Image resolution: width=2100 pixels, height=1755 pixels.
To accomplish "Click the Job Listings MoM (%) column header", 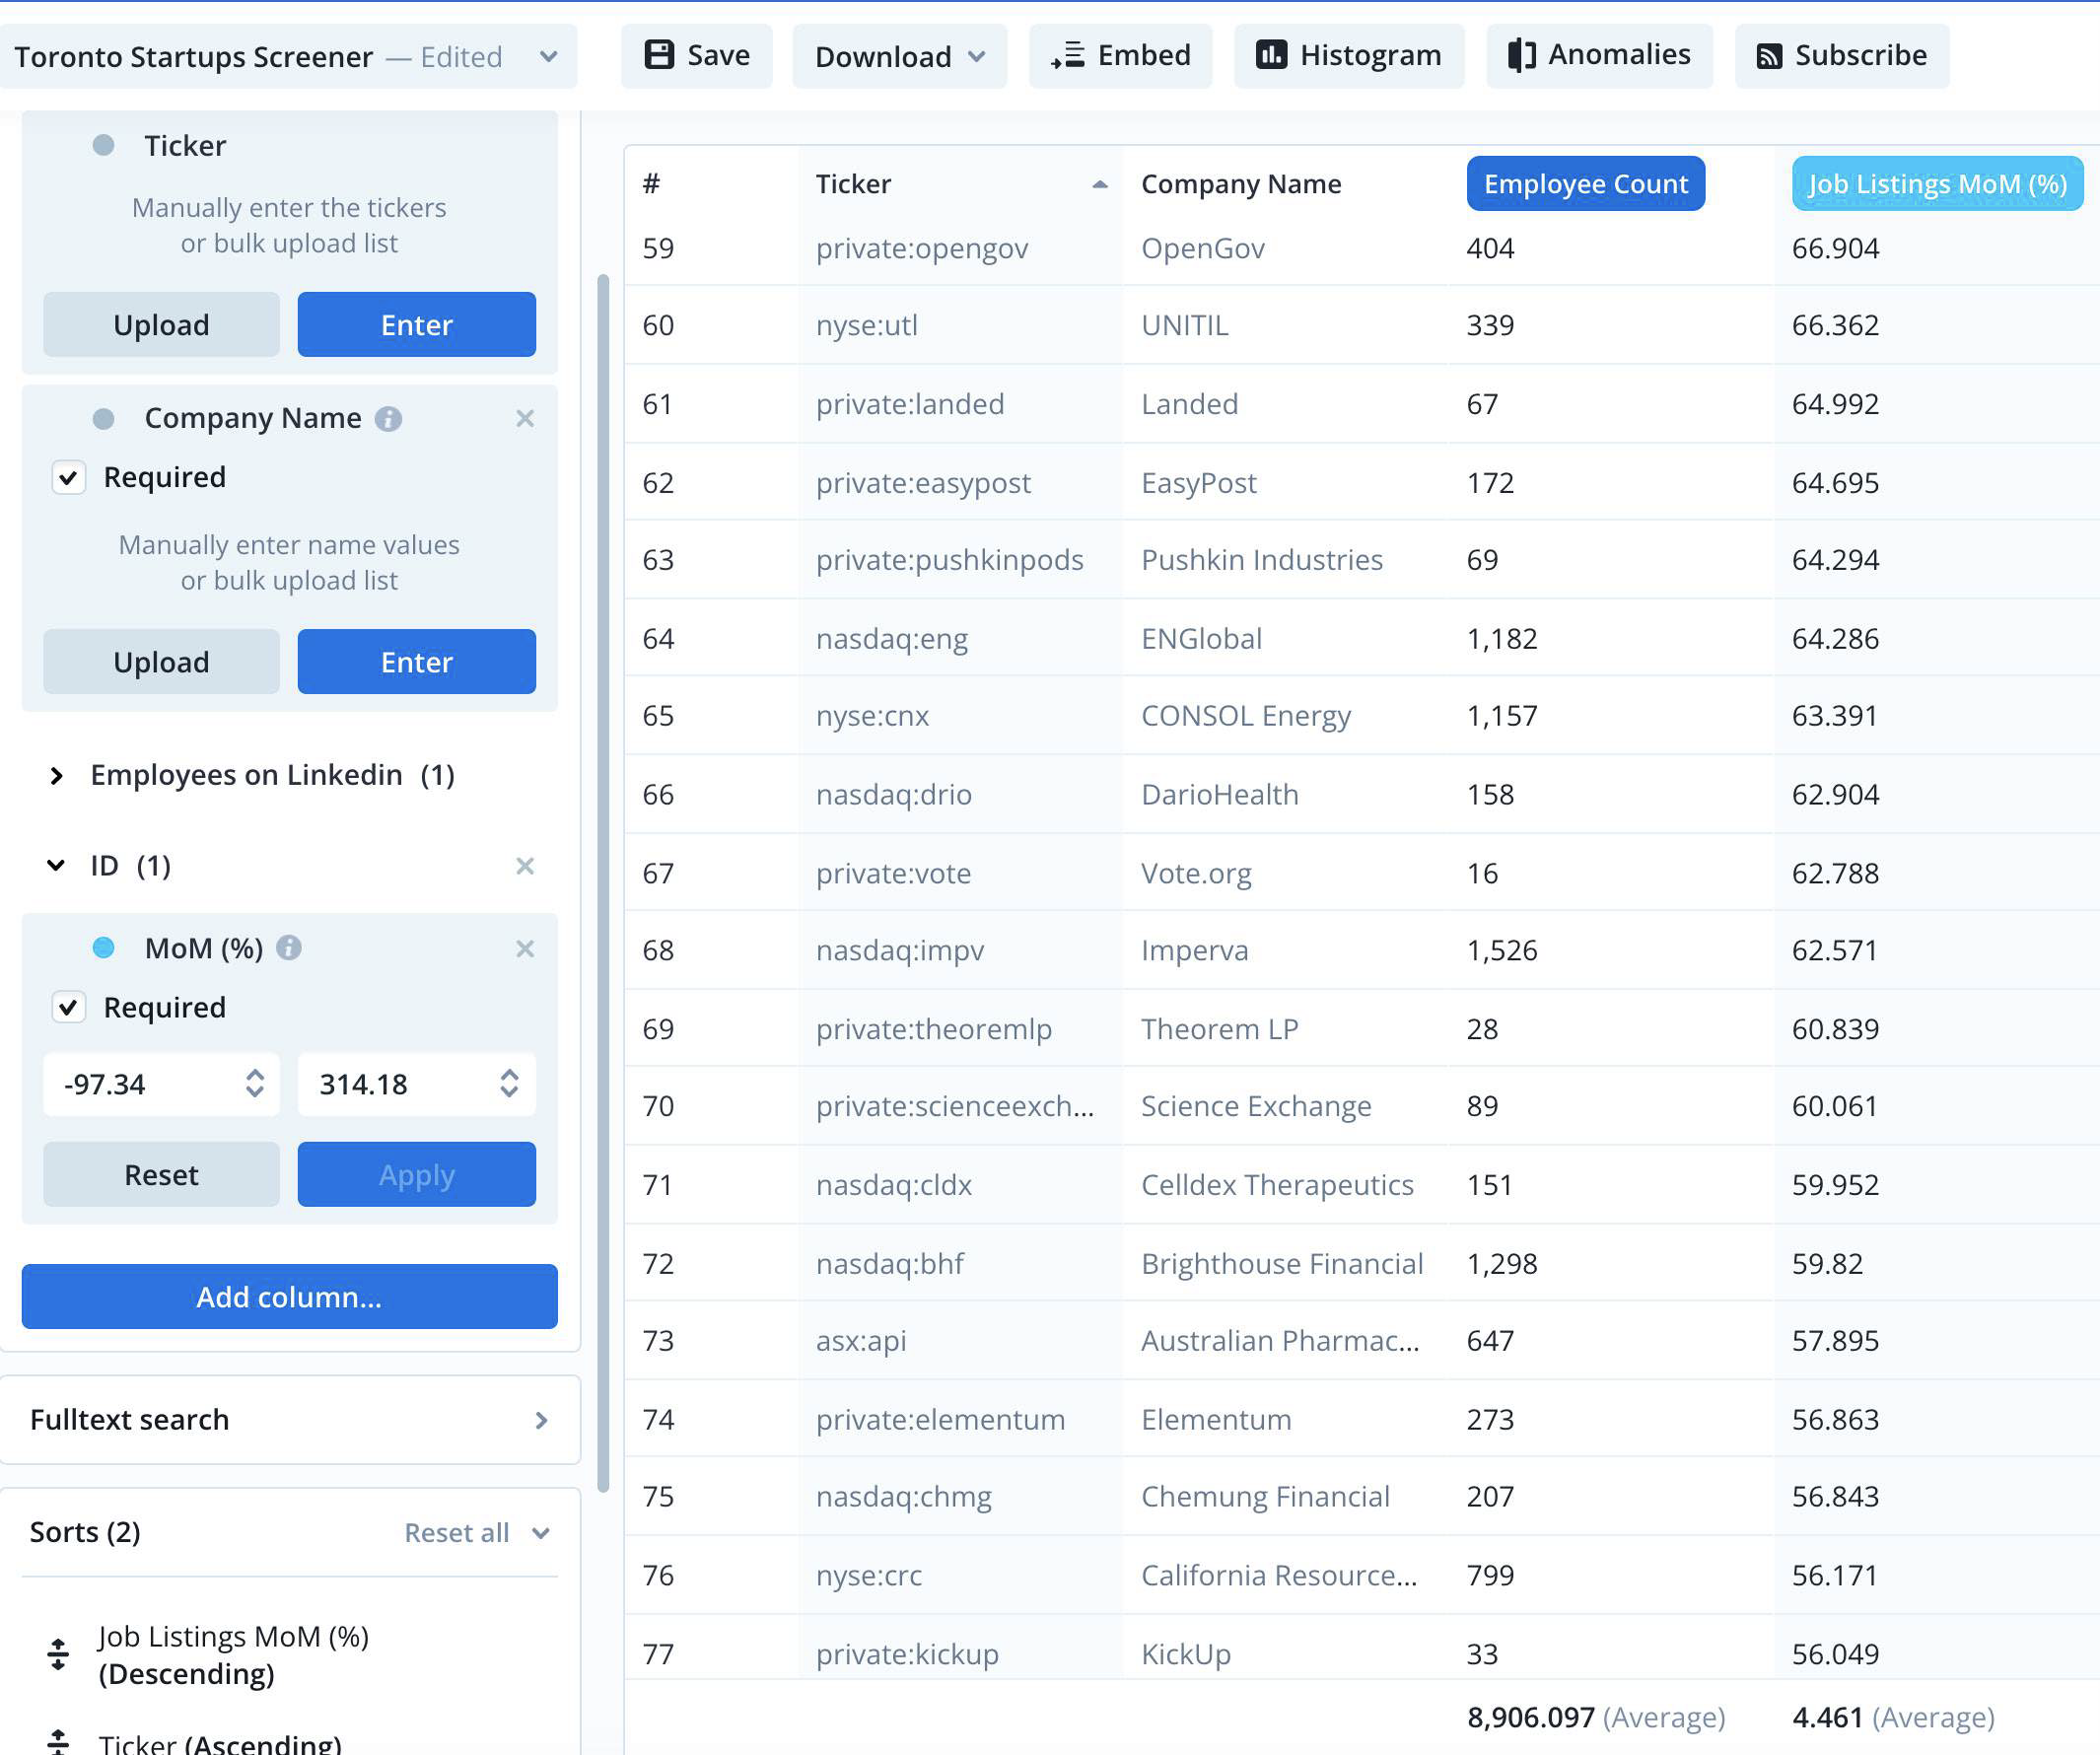I will click(1937, 184).
